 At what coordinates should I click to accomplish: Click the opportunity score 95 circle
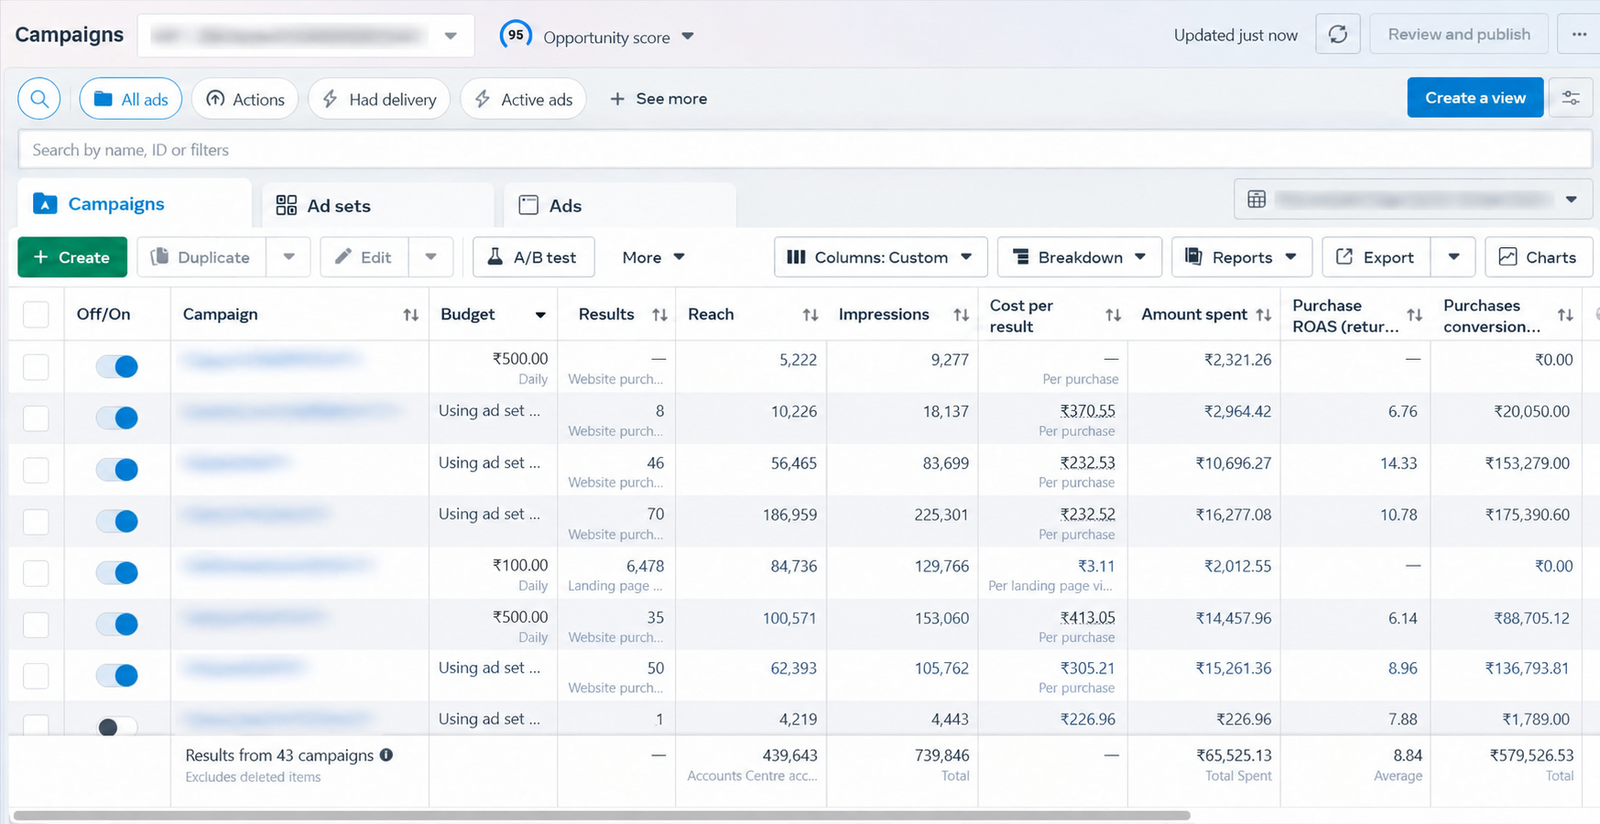pos(516,35)
